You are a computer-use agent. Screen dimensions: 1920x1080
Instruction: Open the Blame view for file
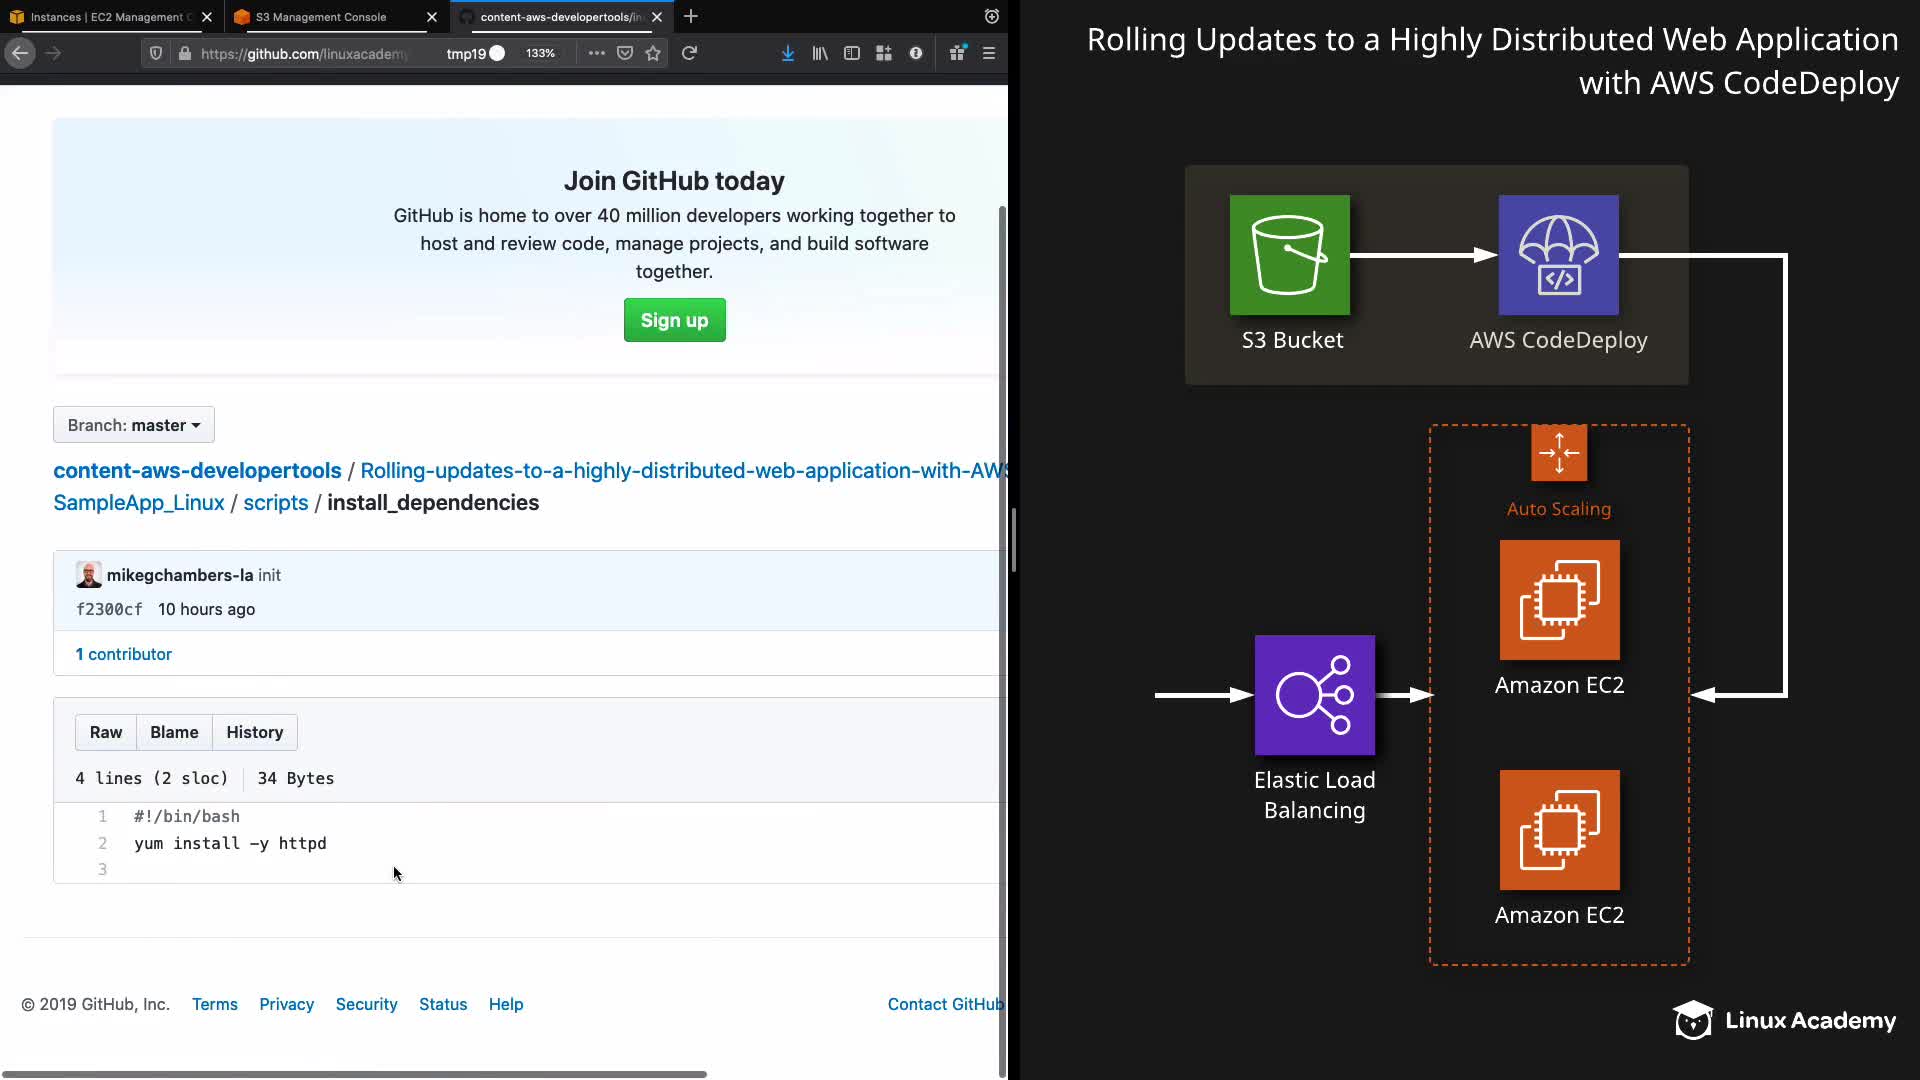[174, 732]
